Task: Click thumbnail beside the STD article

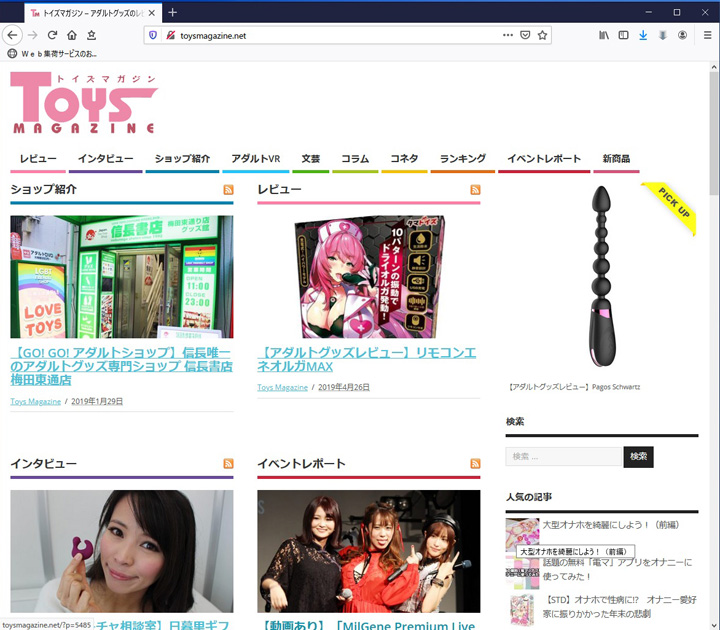Action: [522, 610]
